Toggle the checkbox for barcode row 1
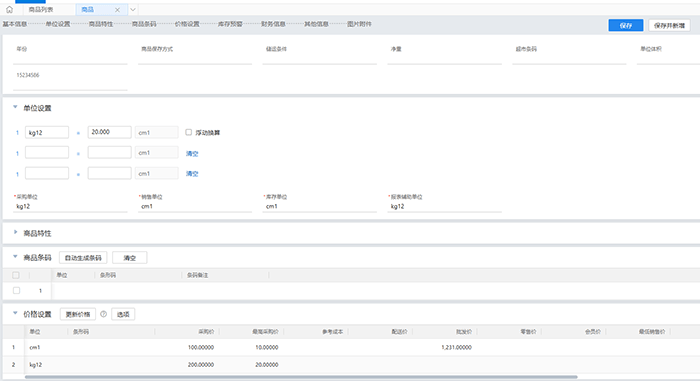700x381 pixels. [17, 290]
